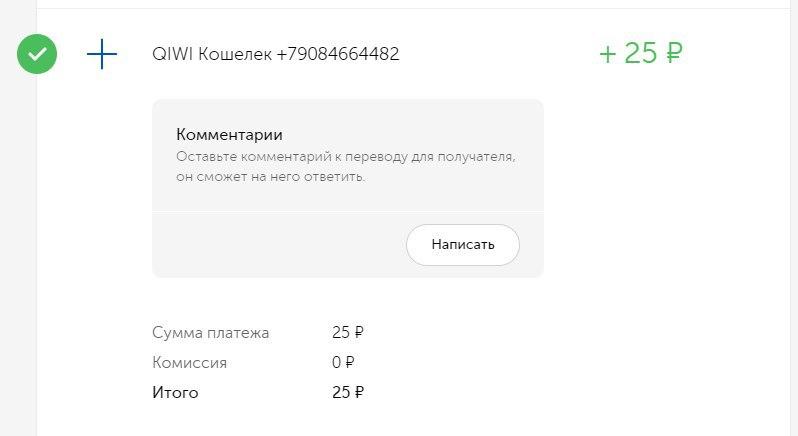Click the 25 ₽ value beside Сумма платежа
This screenshot has height=436, width=798.
347,332
